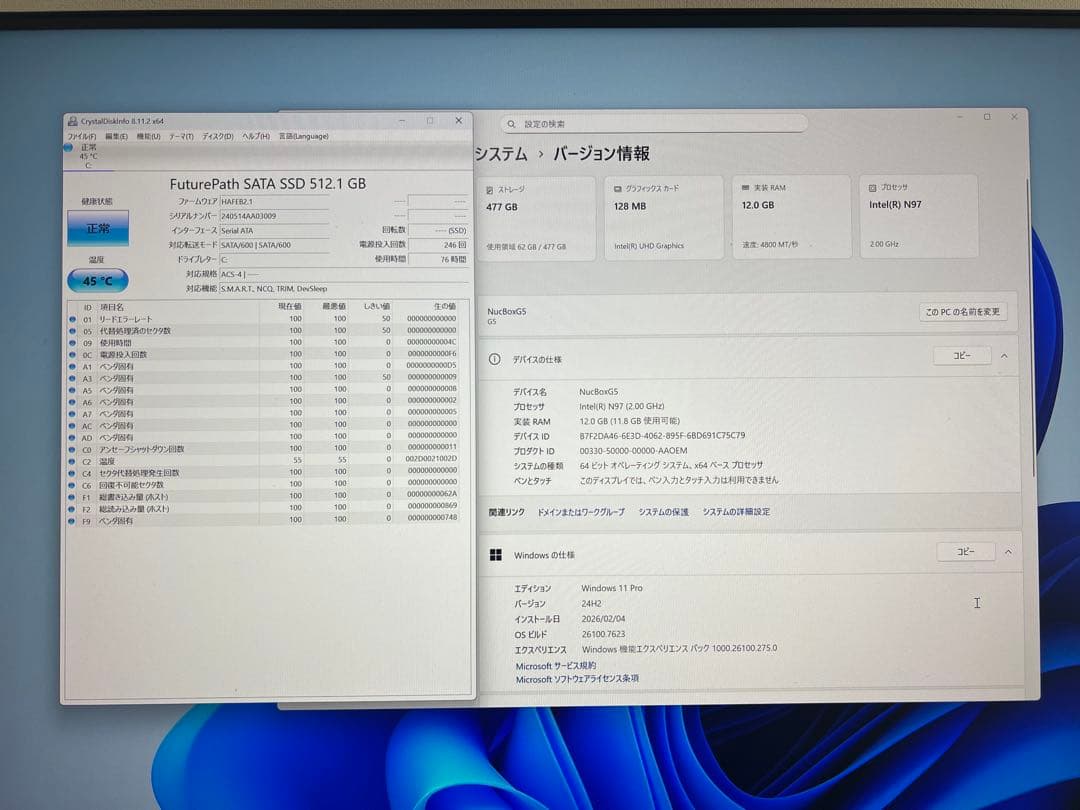Click the blue 正常 health status button

pos(98,228)
